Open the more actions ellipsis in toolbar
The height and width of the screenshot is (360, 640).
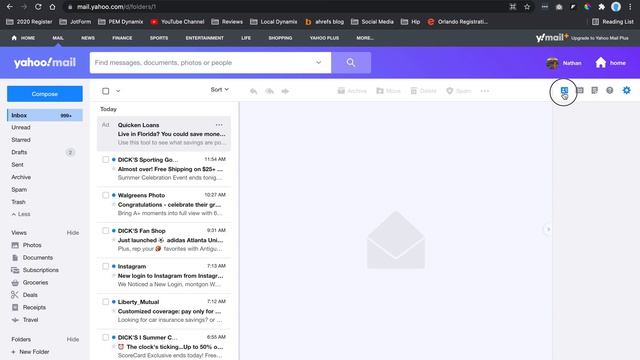coord(485,91)
